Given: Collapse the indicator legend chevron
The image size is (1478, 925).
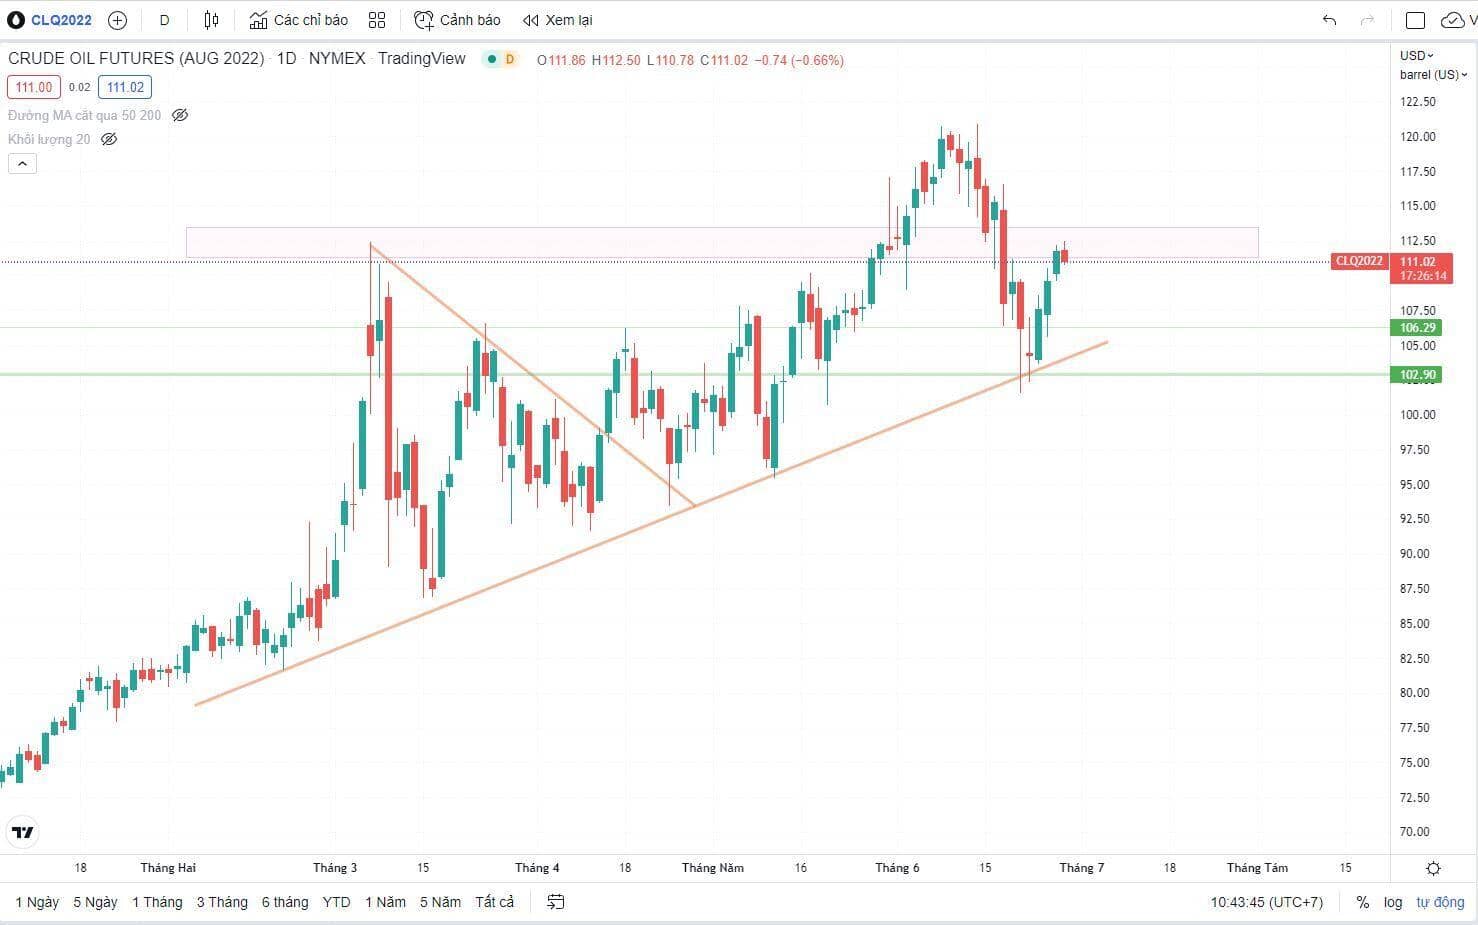Looking at the screenshot, I should pos(22,163).
